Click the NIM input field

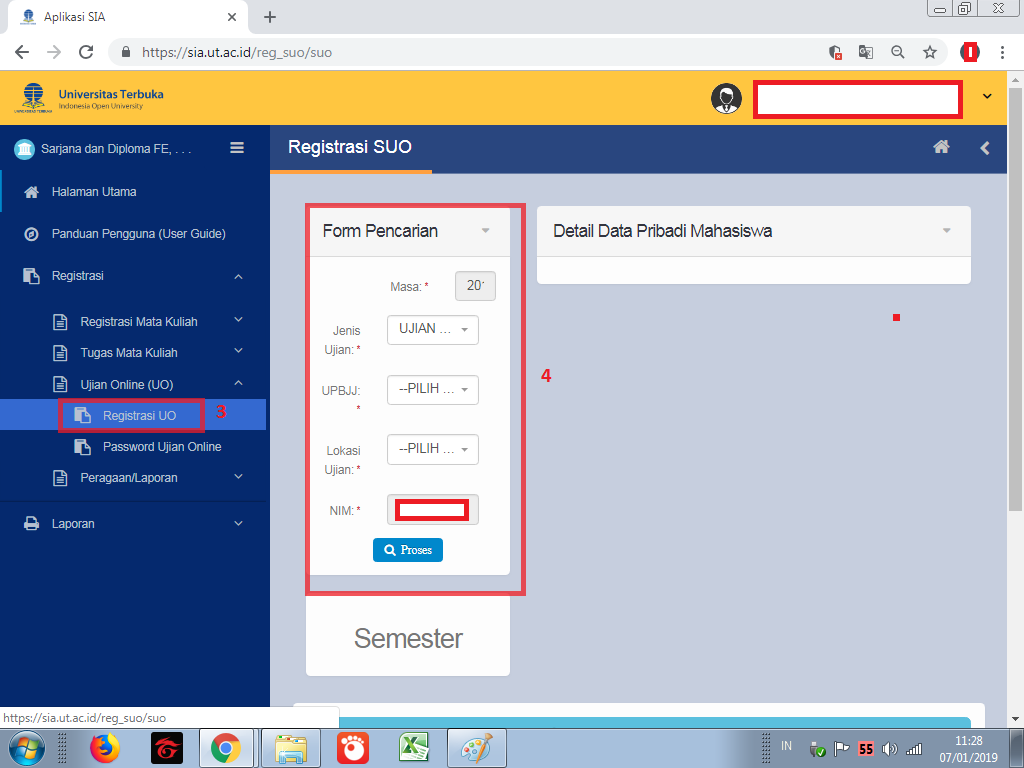(x=432, y=509)
